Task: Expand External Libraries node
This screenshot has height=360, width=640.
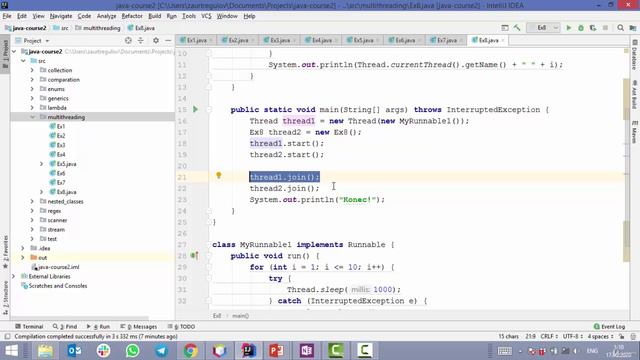Action: [x=13, y=276]
